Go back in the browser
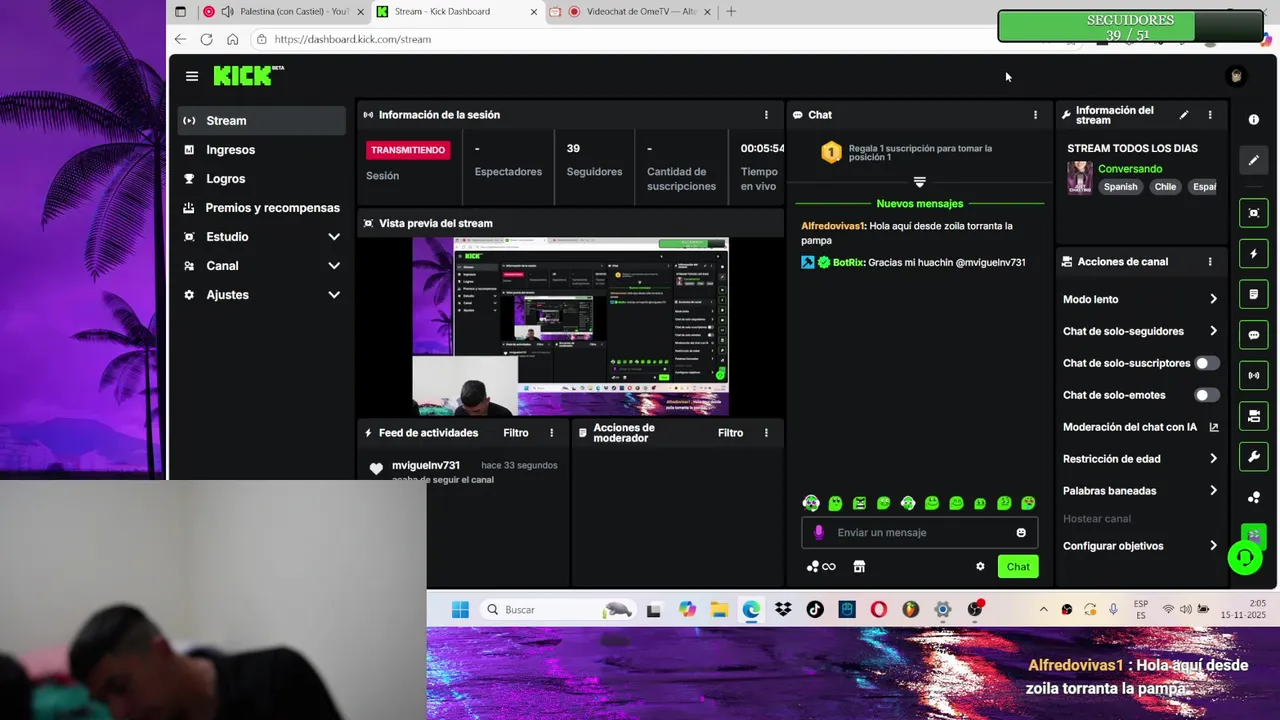Viewport: 1280px width, 720px height. coord(180,39)
